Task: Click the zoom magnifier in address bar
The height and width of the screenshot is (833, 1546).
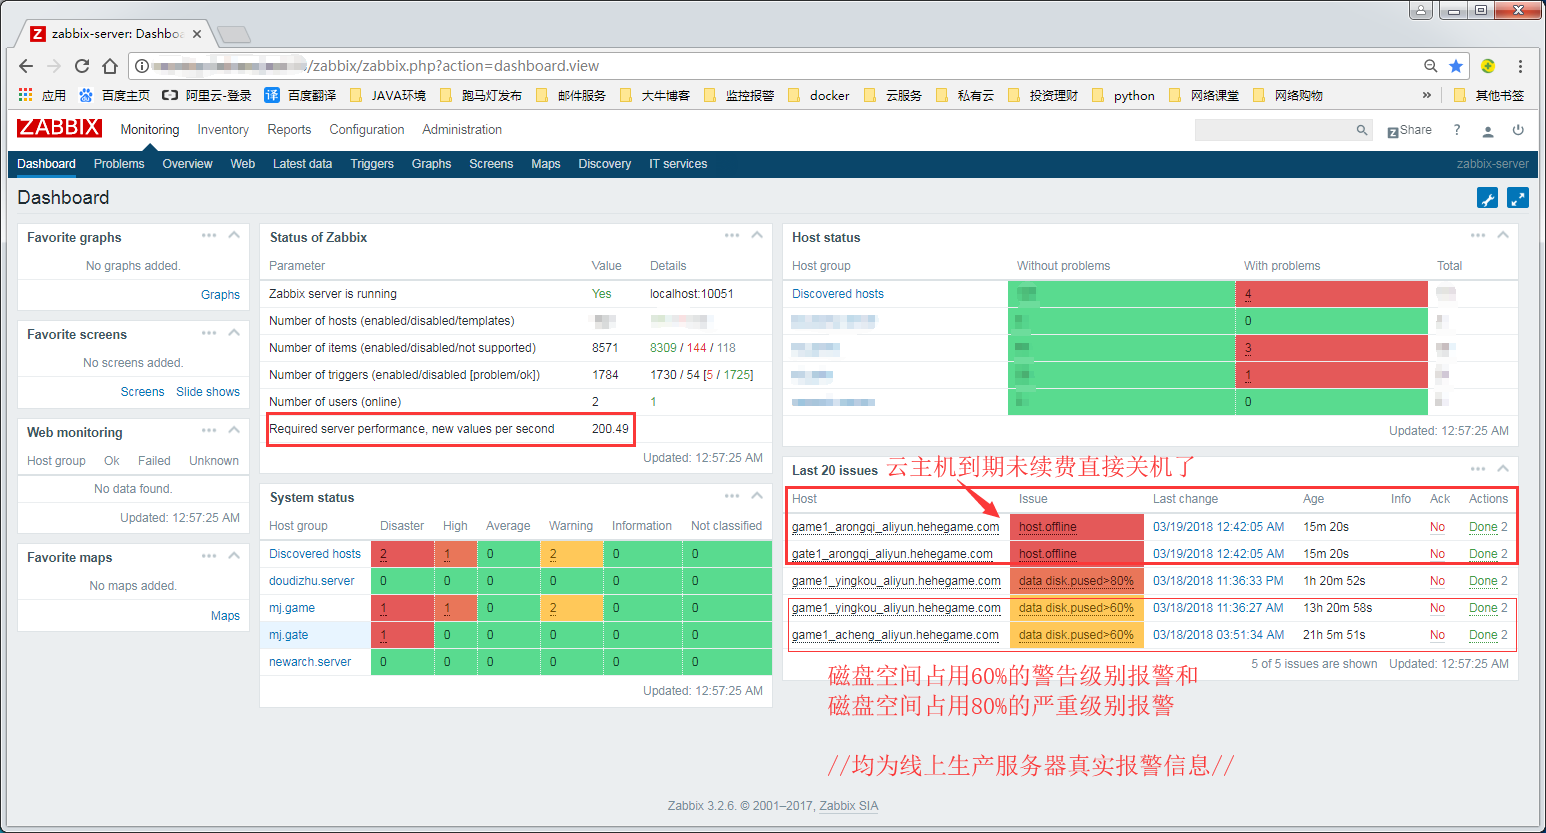Action: click(x=1431, y=66)
